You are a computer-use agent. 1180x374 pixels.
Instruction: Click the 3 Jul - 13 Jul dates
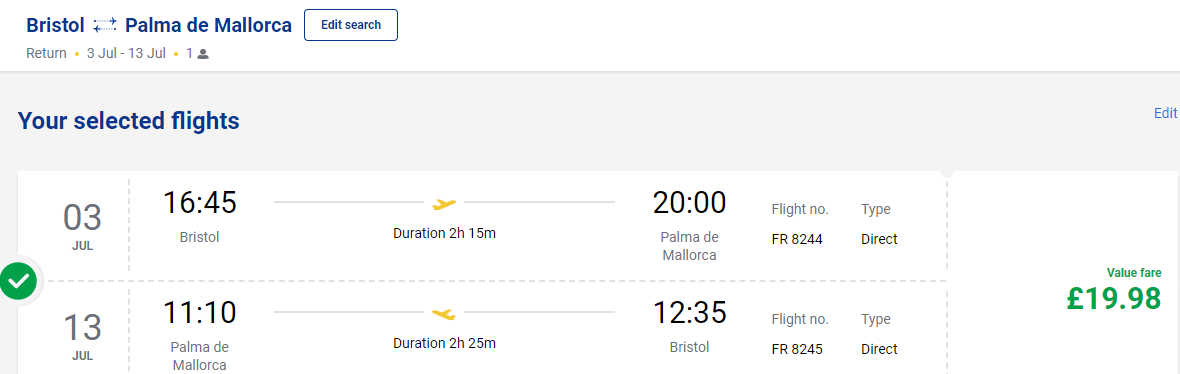point(126,54)
